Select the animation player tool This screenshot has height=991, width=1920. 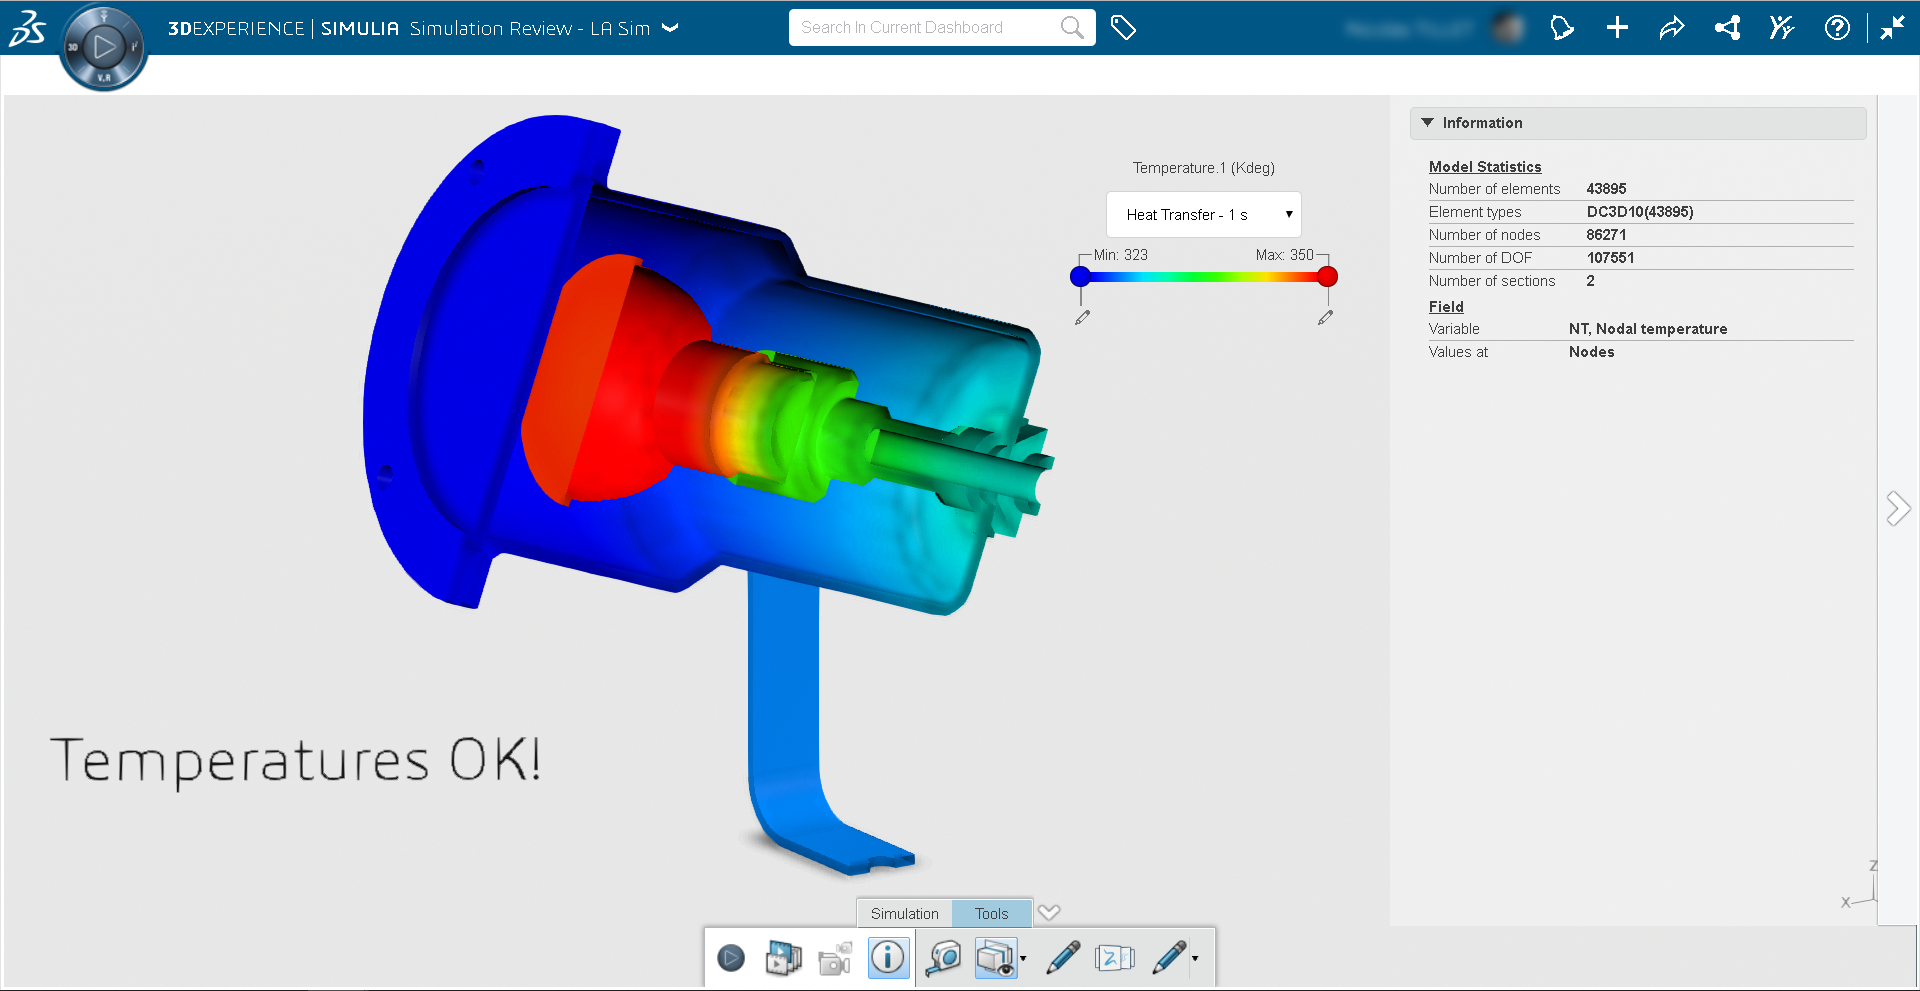point(731,957)
